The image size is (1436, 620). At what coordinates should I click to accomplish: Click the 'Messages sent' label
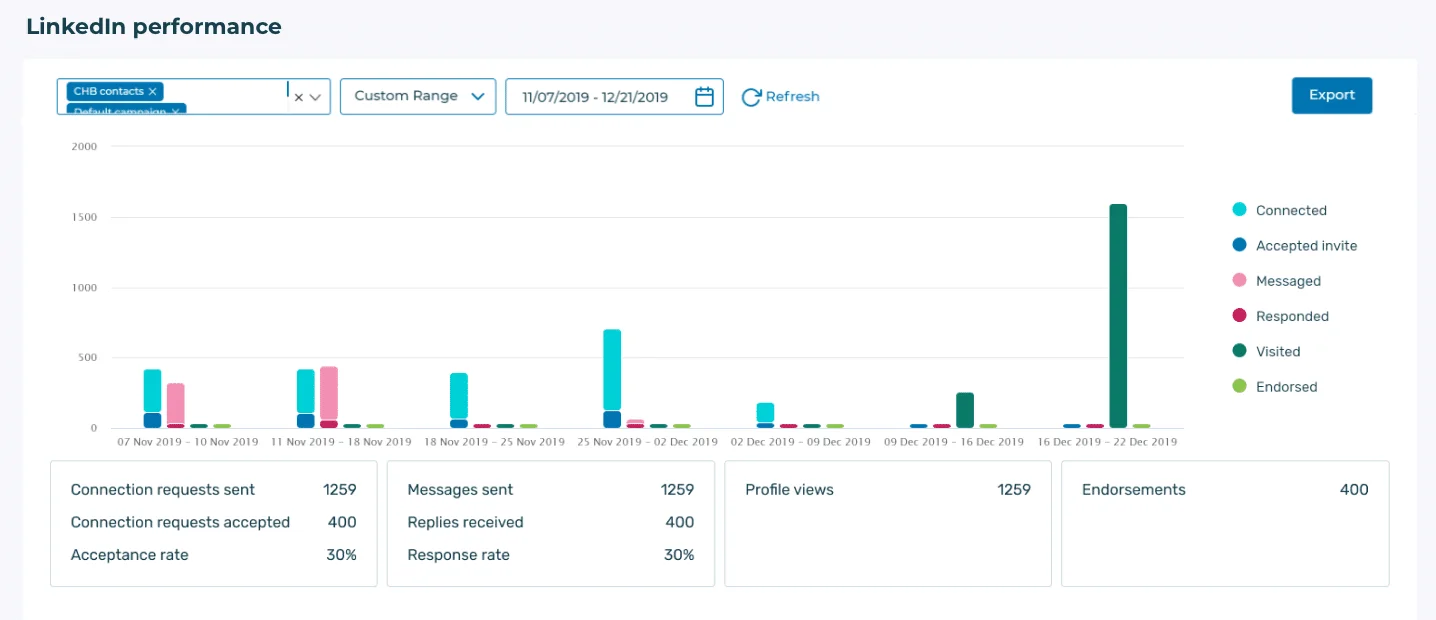[x=460, y=490]
